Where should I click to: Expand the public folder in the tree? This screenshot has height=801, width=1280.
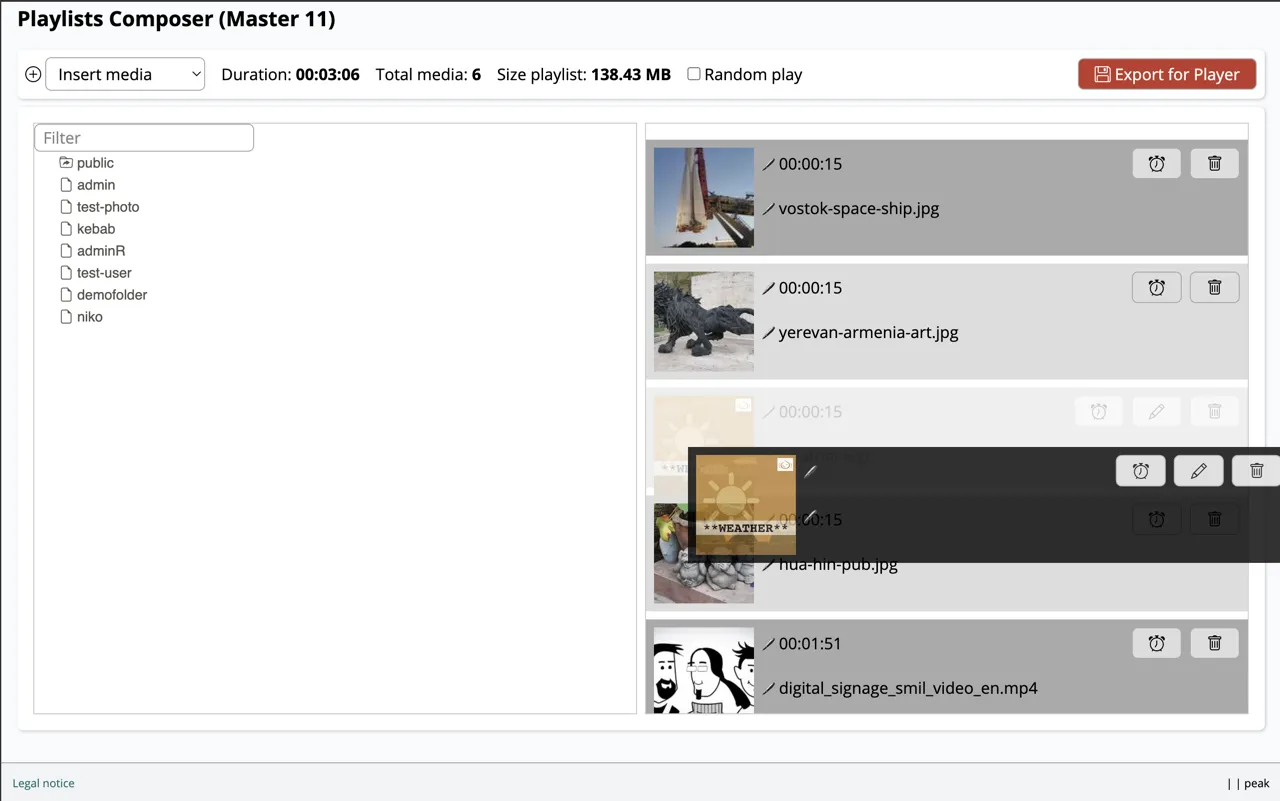[x=66, y=163]
